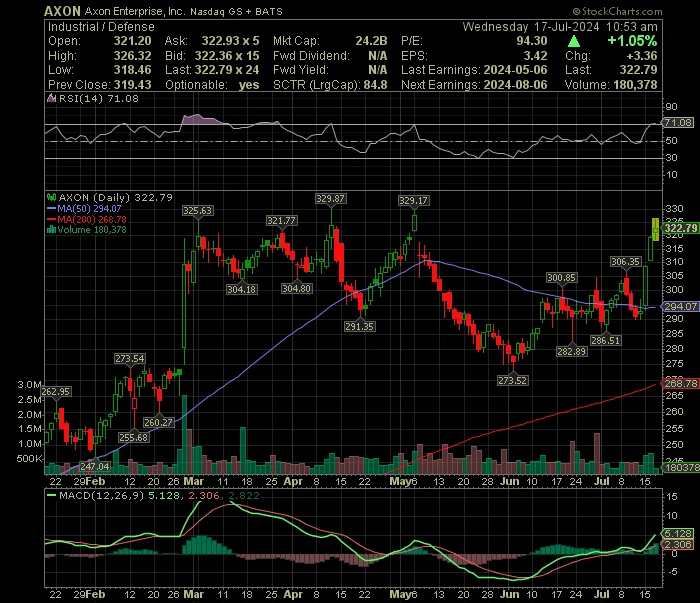
Task: Click the 5.128 MACD axis value tag
Action: click(x=678, y=533)
